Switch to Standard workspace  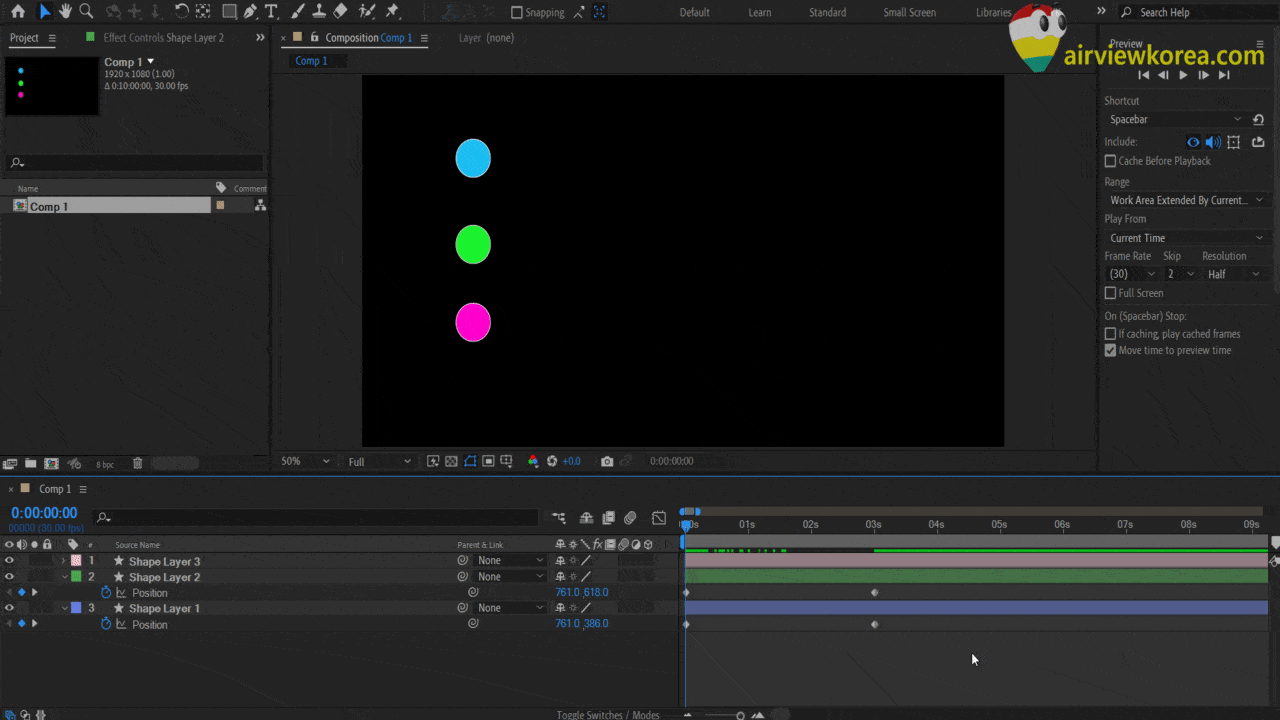point(828,13)
